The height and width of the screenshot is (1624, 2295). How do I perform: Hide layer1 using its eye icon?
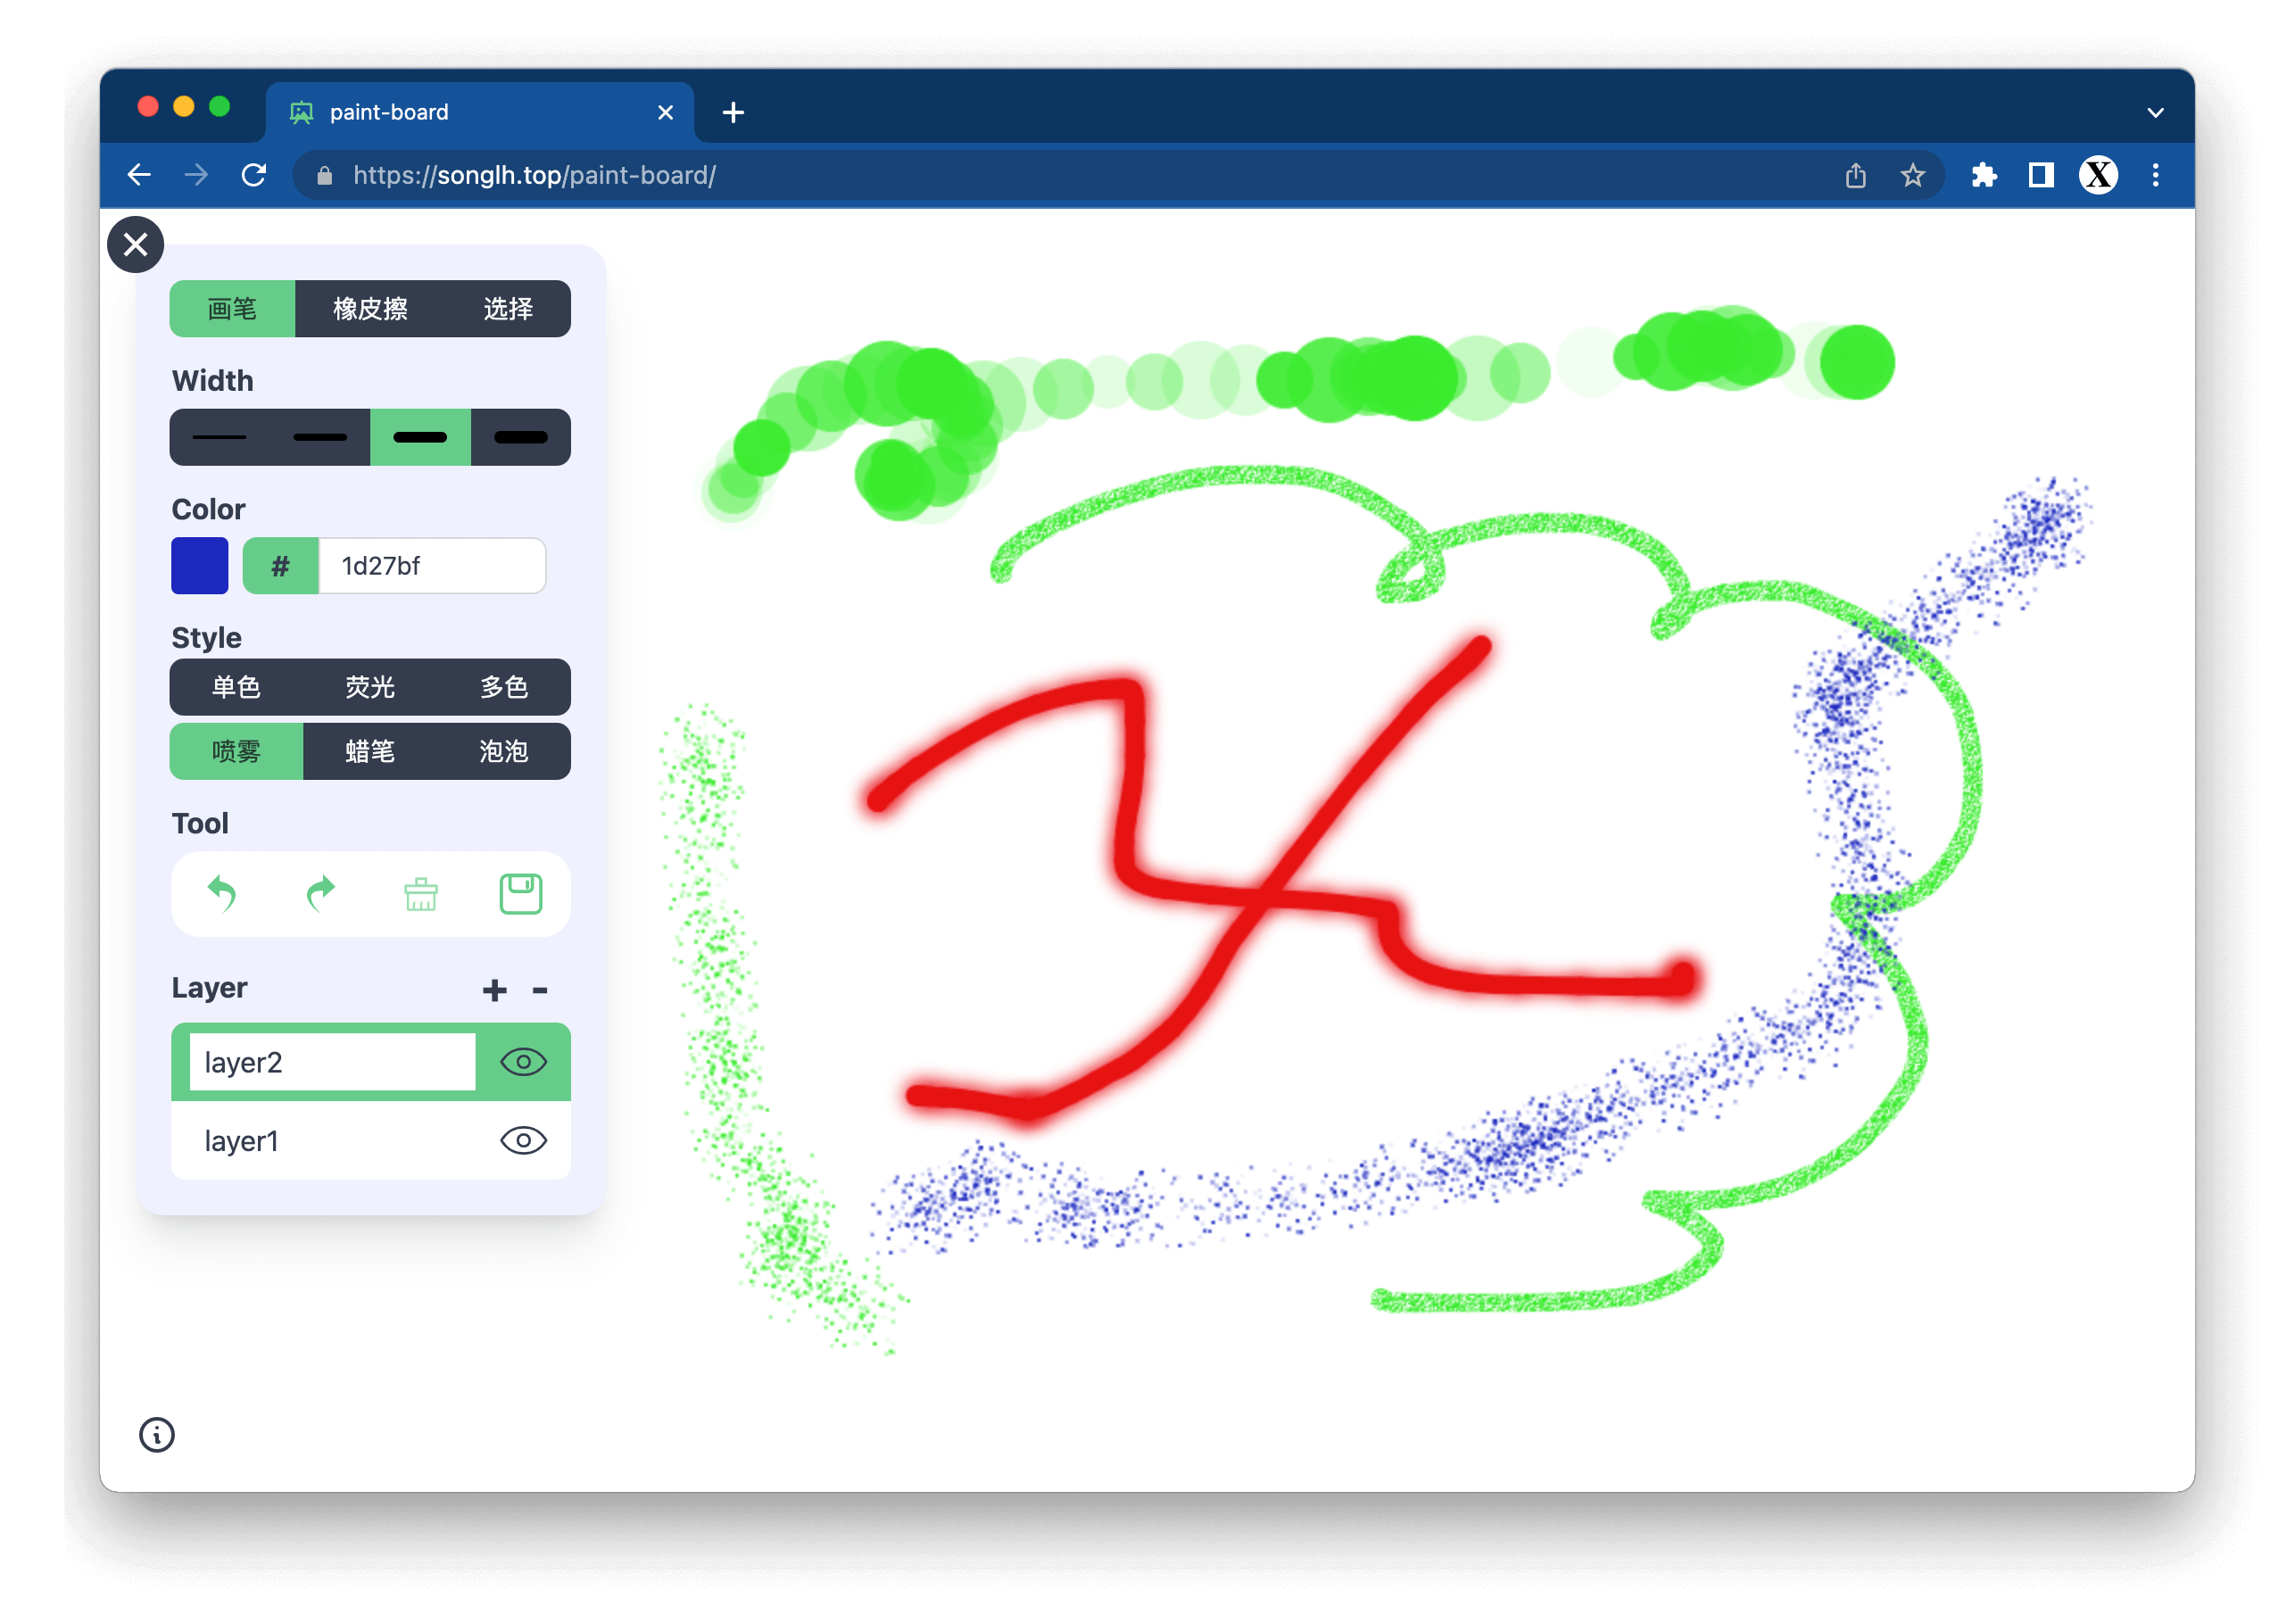[x=523, y=1140]
